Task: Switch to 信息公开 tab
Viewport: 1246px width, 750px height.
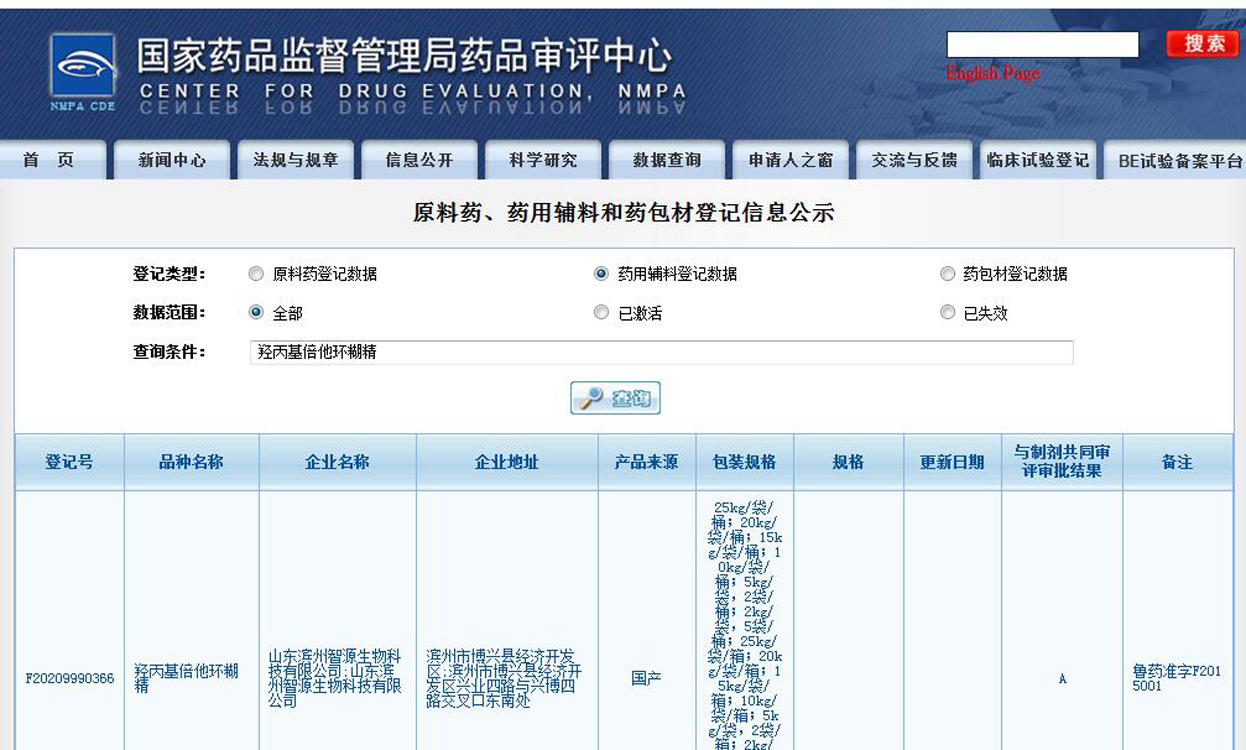Action: (x=419, y=160)
